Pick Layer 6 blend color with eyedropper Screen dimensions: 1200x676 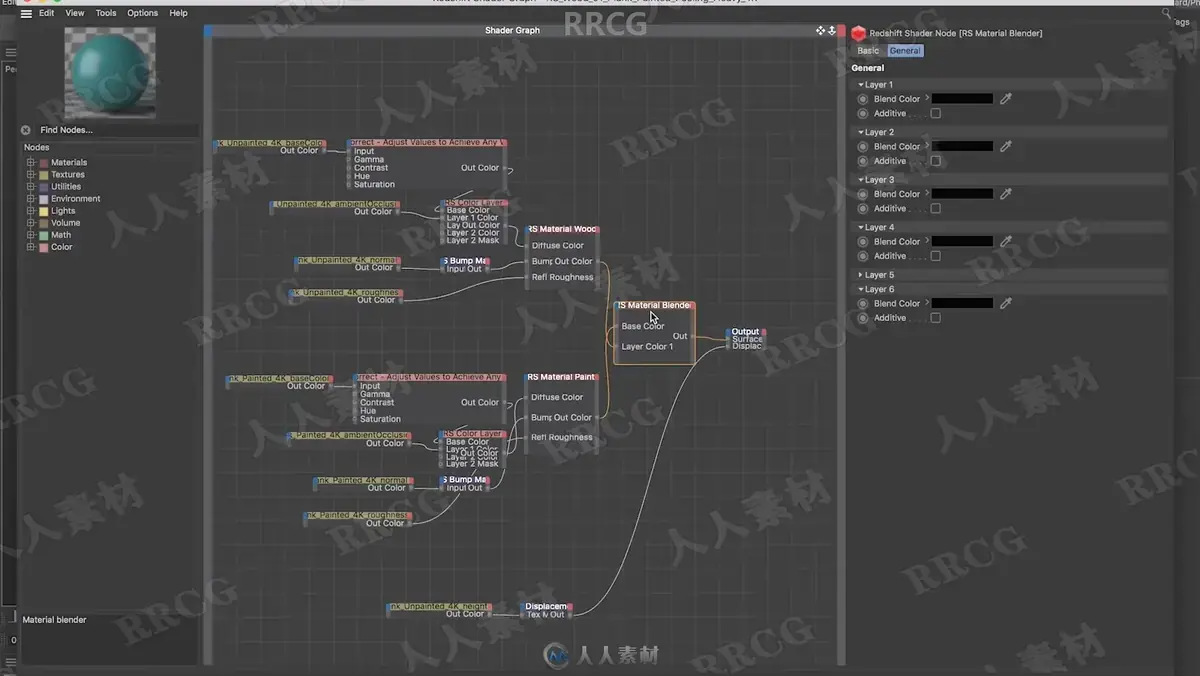click(1006, 303)
